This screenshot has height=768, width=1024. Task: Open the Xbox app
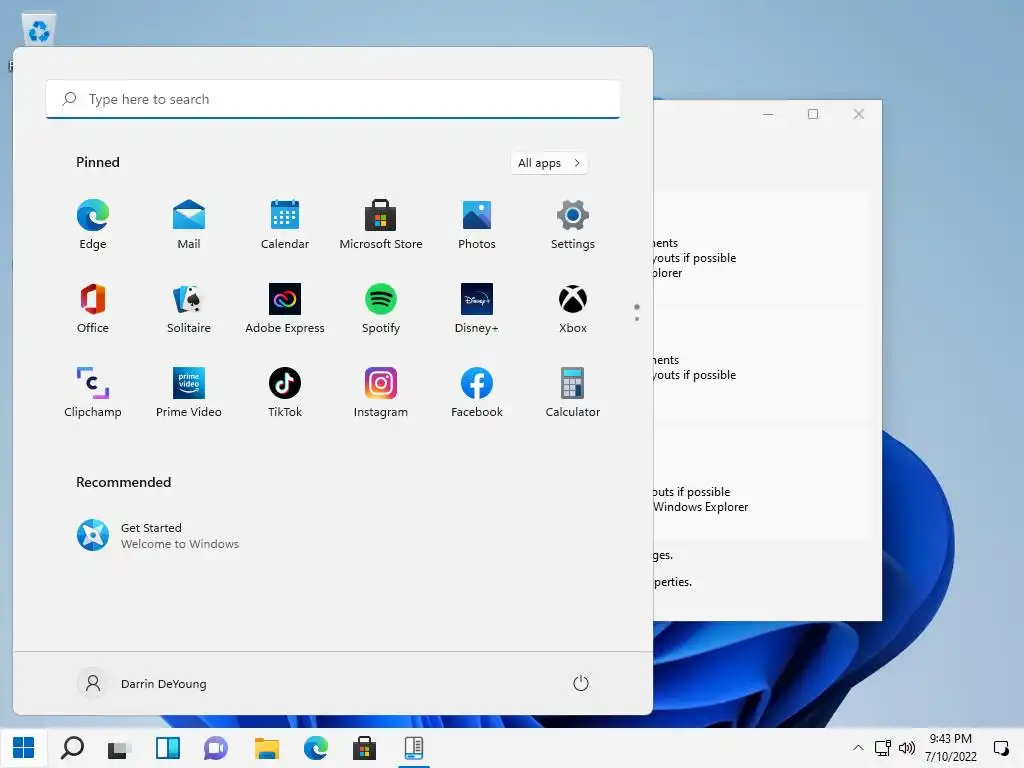[x=573, y=309]
